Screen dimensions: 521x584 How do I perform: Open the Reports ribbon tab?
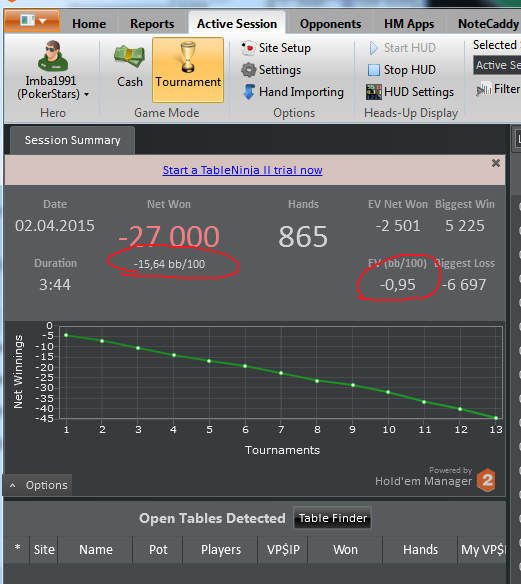coord(152,24)
